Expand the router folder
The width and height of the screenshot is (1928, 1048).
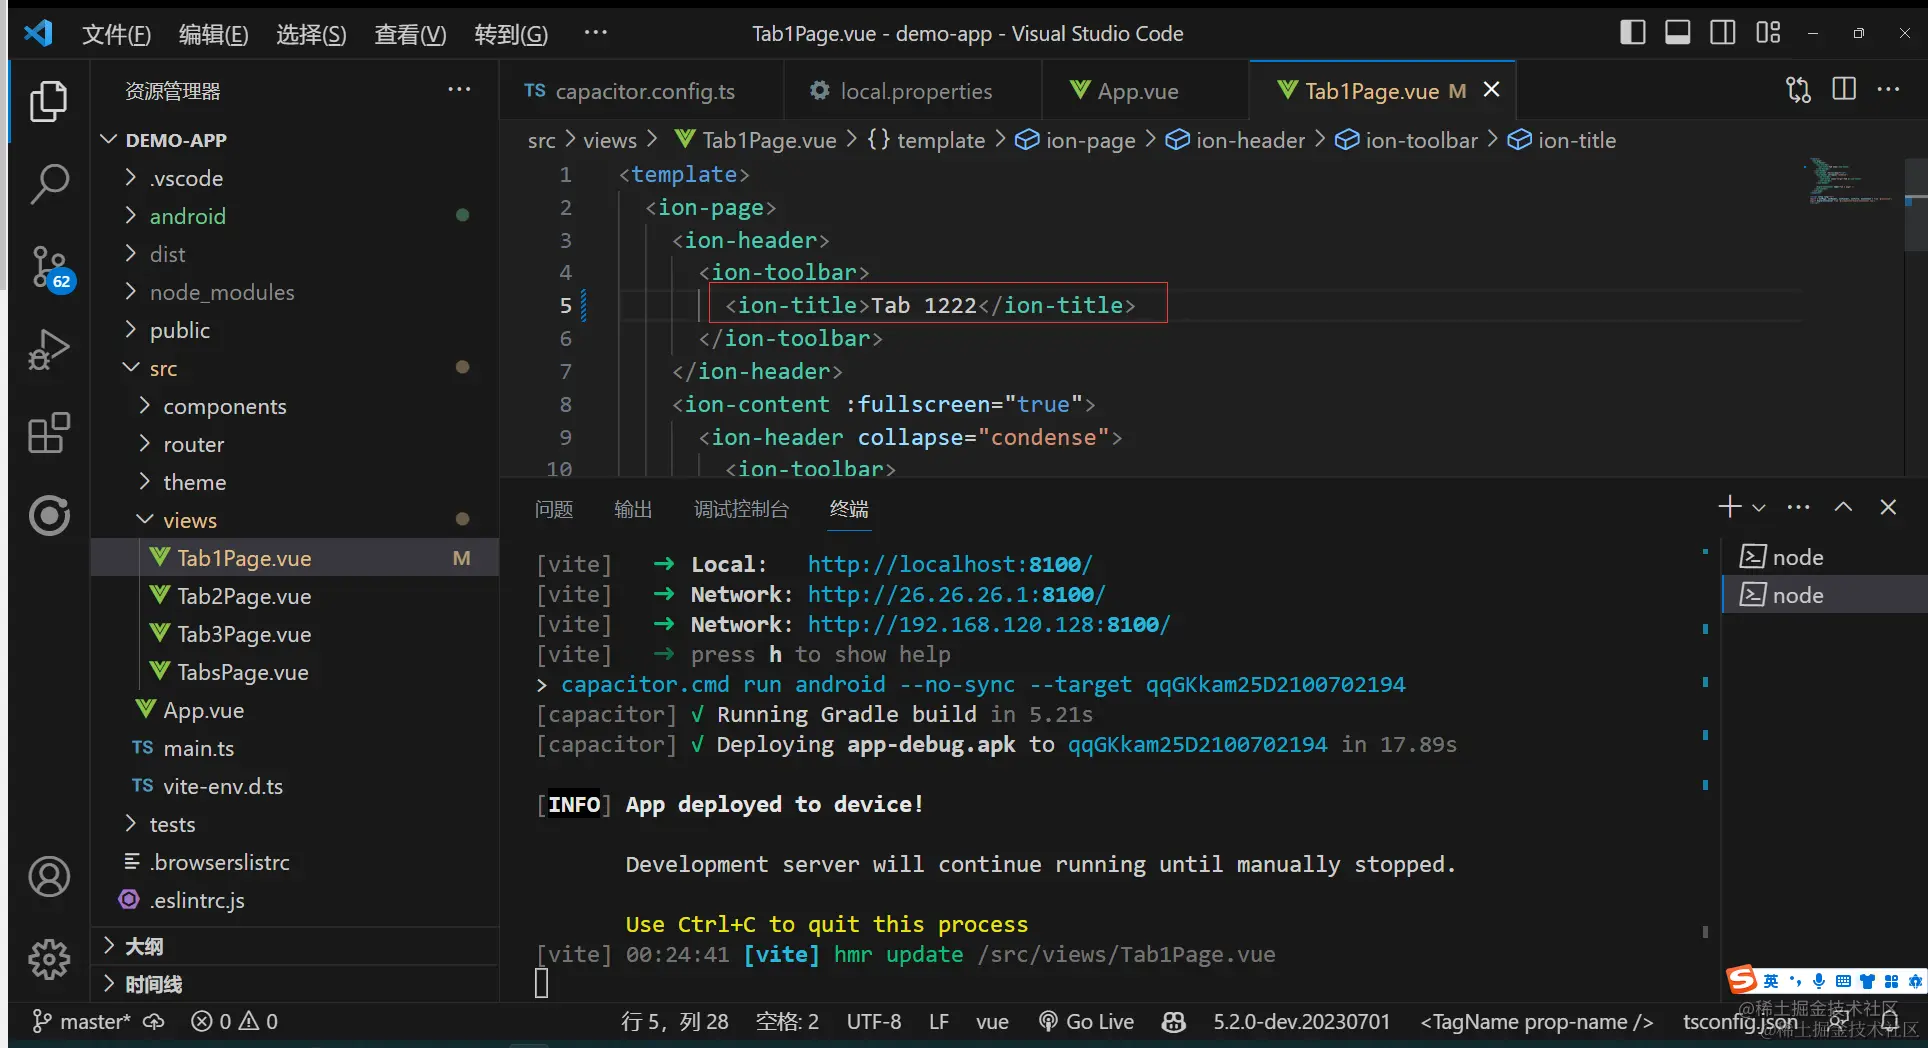pyautogui.click(x=295, y=444)
